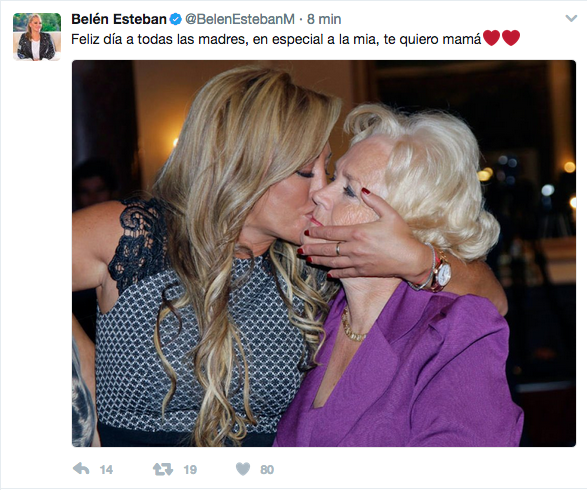Open the tweet via the 8 min timestamp
The width and height of the screenshot is (587, 490).
click(324, 19)
